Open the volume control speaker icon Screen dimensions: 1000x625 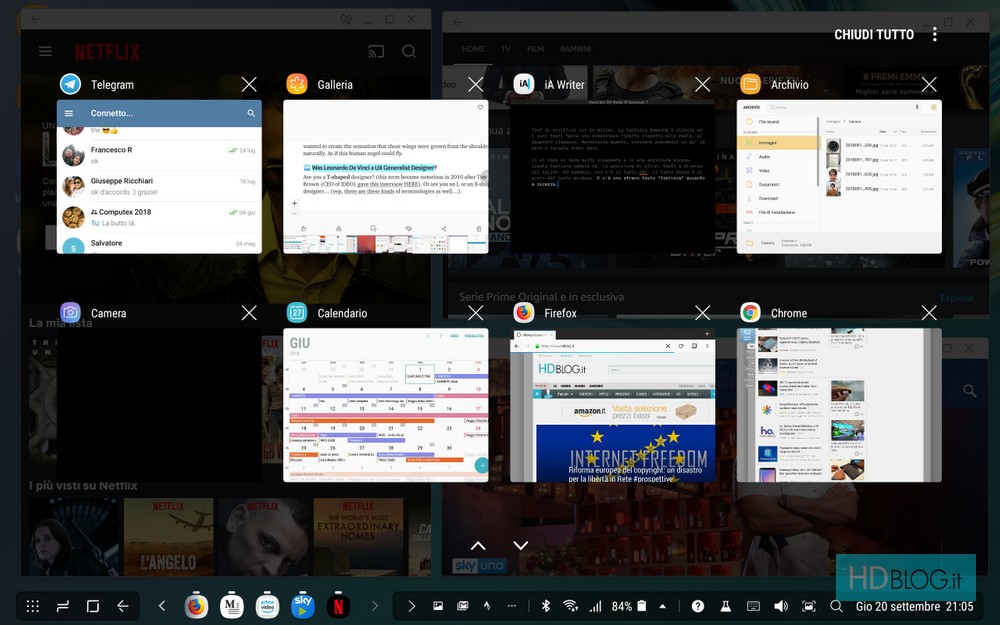(x=780, y=606)
